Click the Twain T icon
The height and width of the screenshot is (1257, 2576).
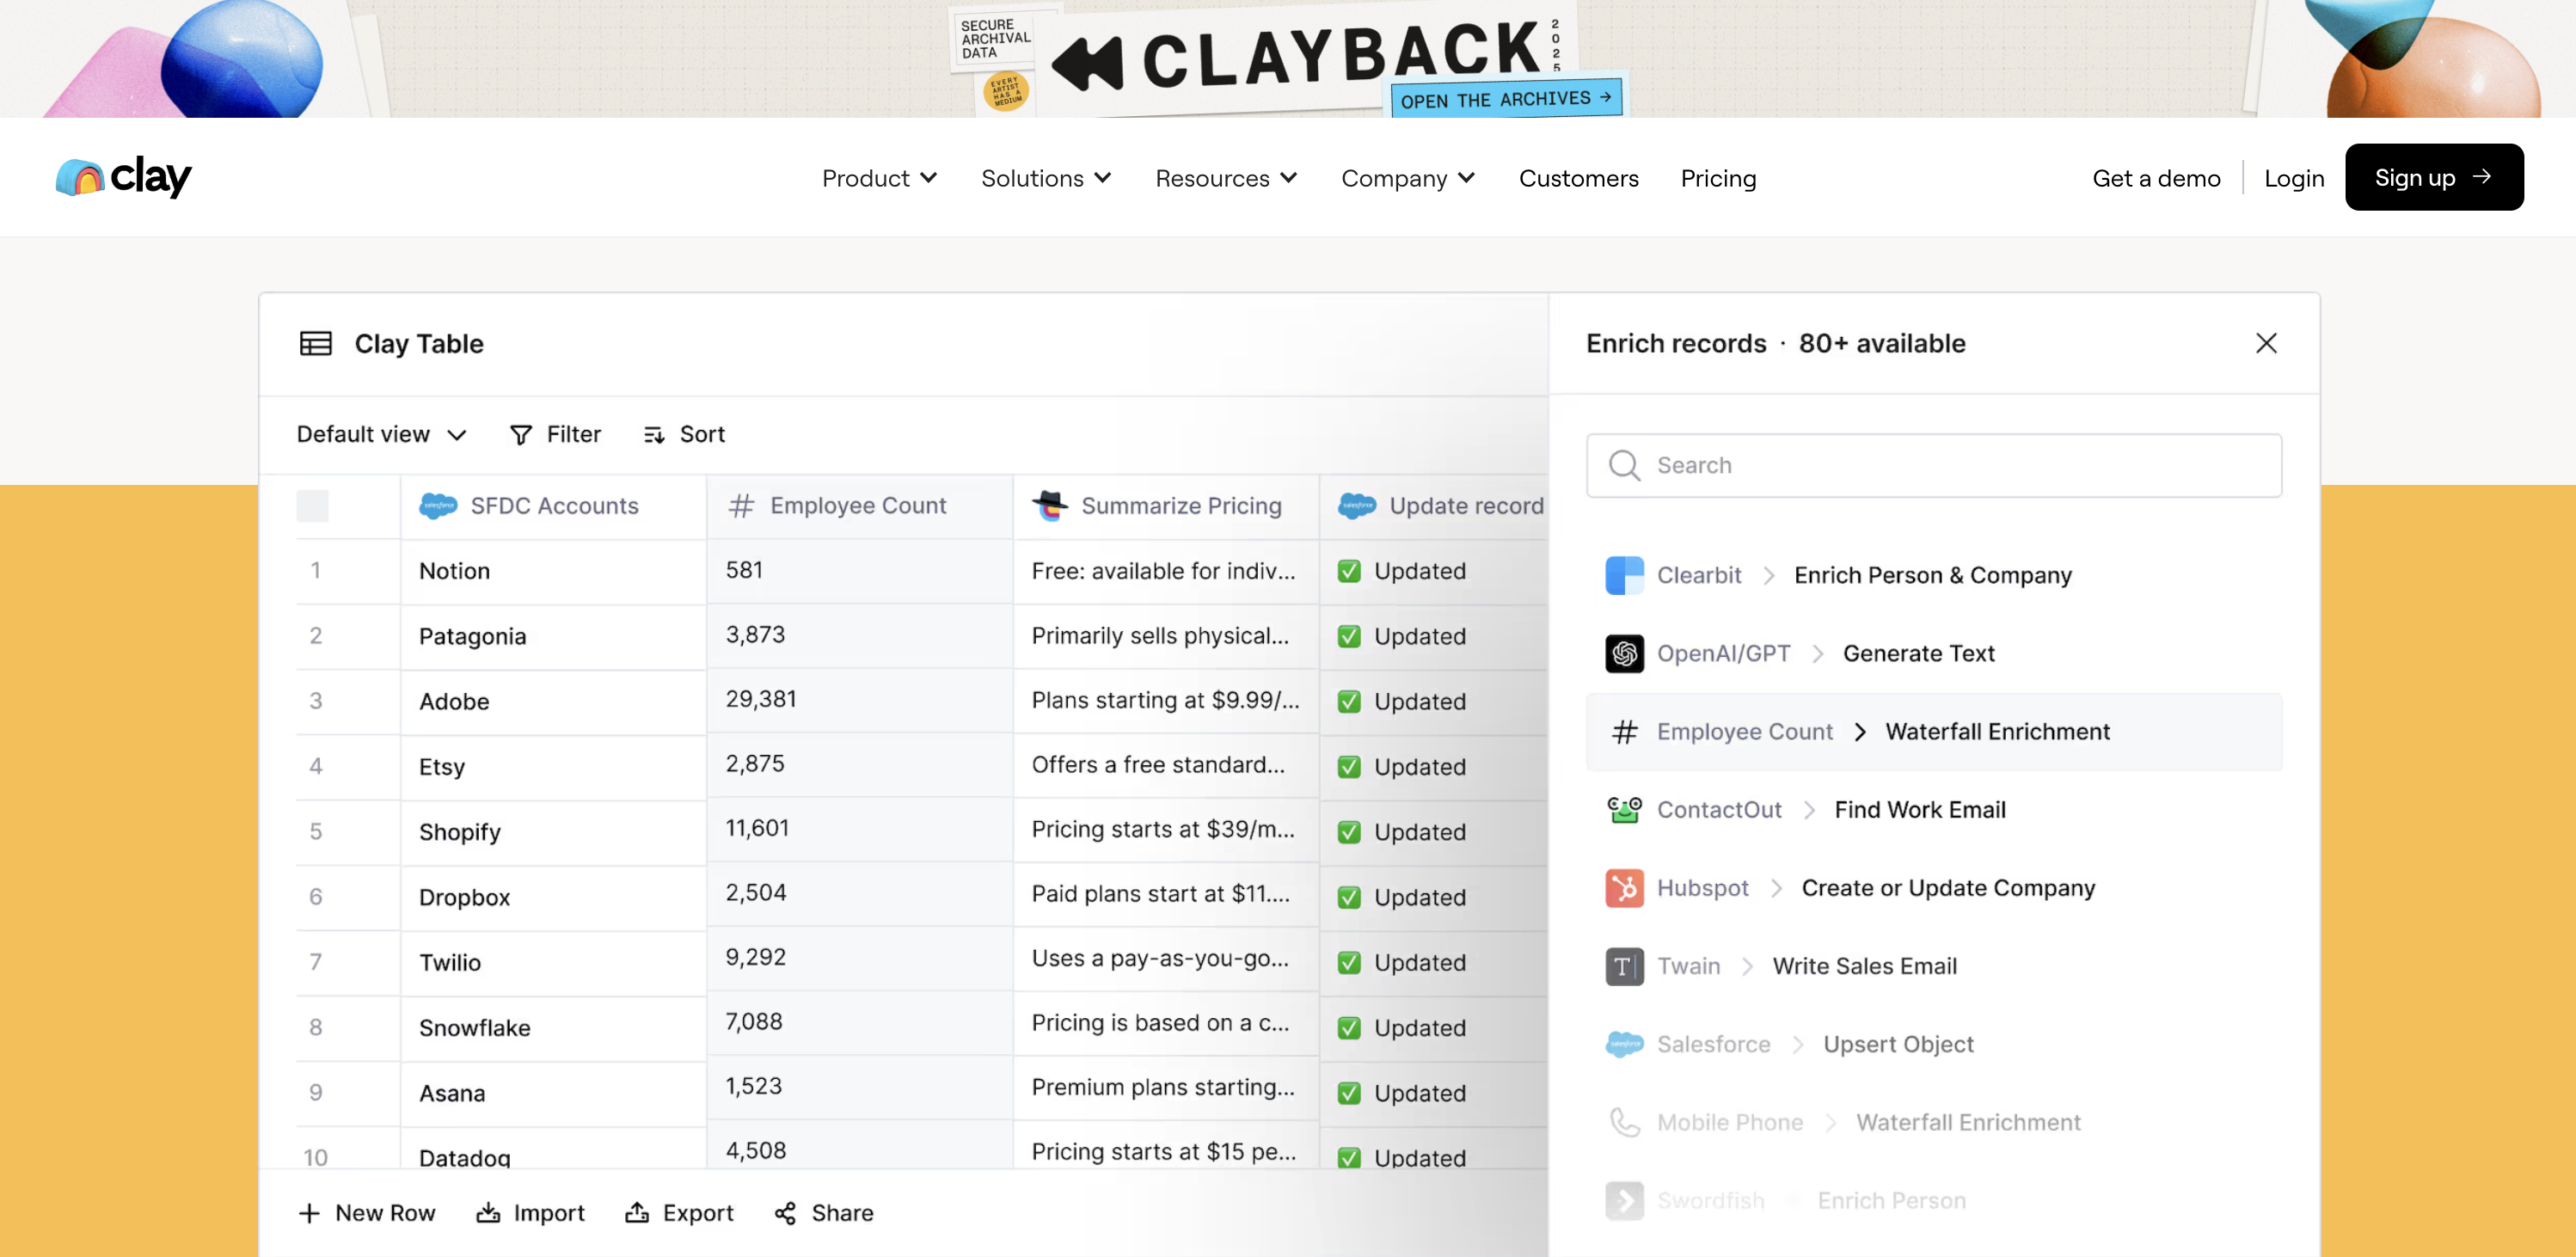point(1624,966)
